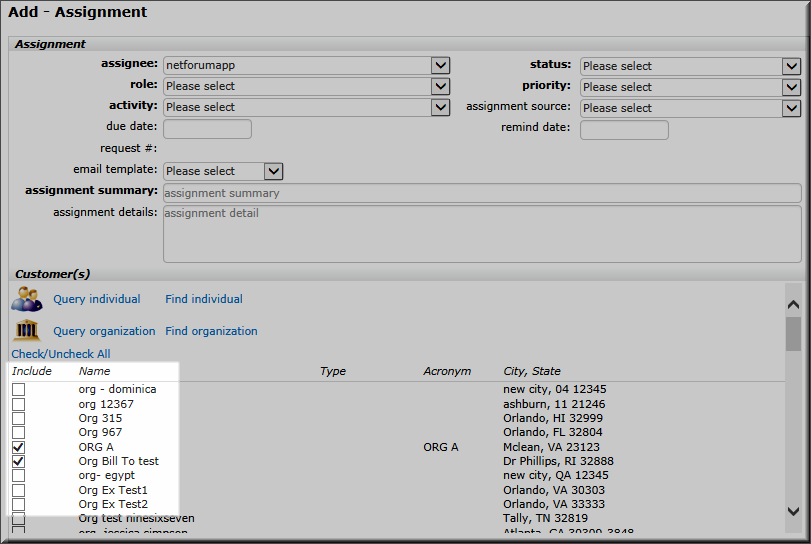Click into the assignment summary field

click(481, 193)
